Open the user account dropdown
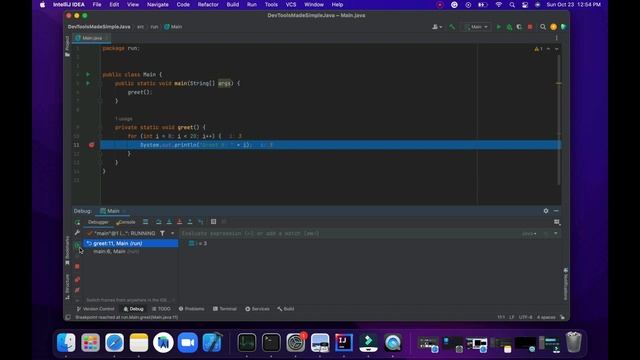This screenshot has width=640, height=360. pos(437,27)
